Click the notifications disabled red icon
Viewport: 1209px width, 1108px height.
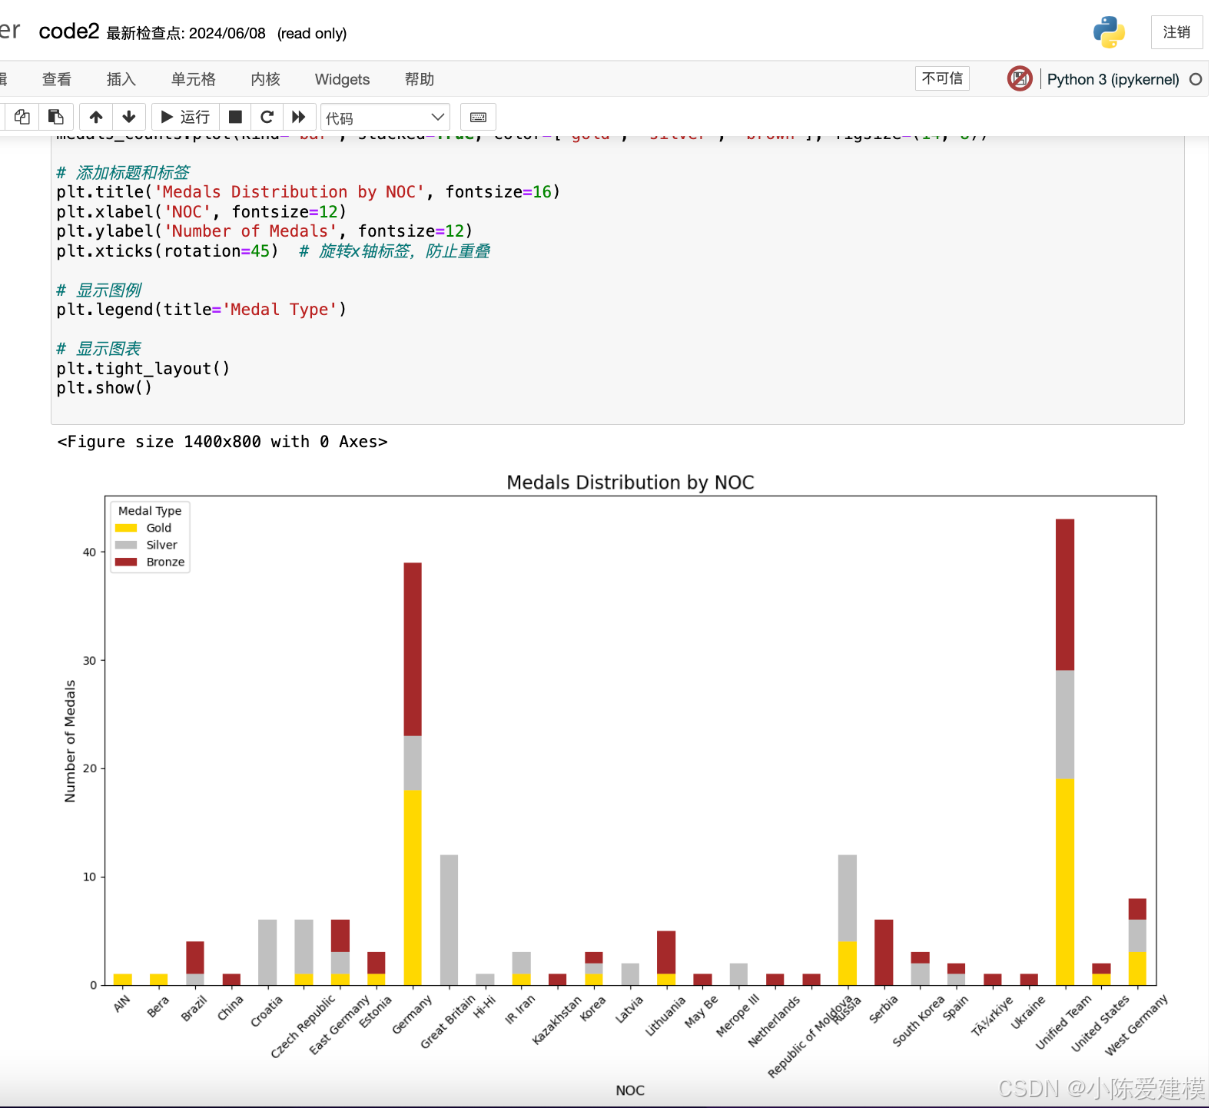(1020, 78)
